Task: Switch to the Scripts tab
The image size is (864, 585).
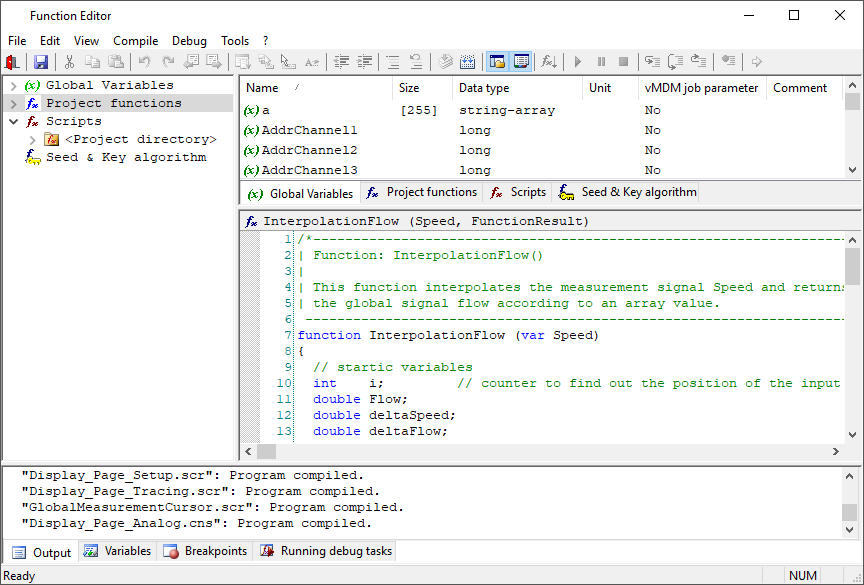Action: (518, 192)
